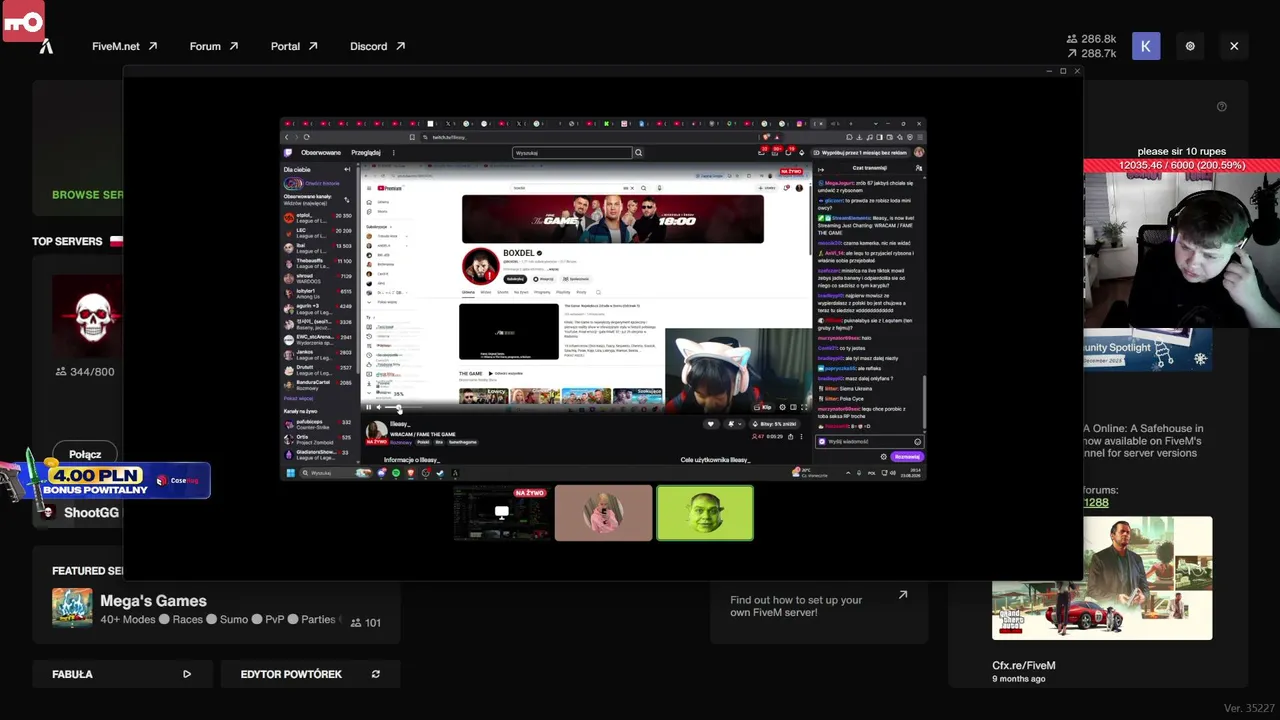1280x720 pixels.
Task: Sort the followed channels list
Action: [x=347, y=199]
